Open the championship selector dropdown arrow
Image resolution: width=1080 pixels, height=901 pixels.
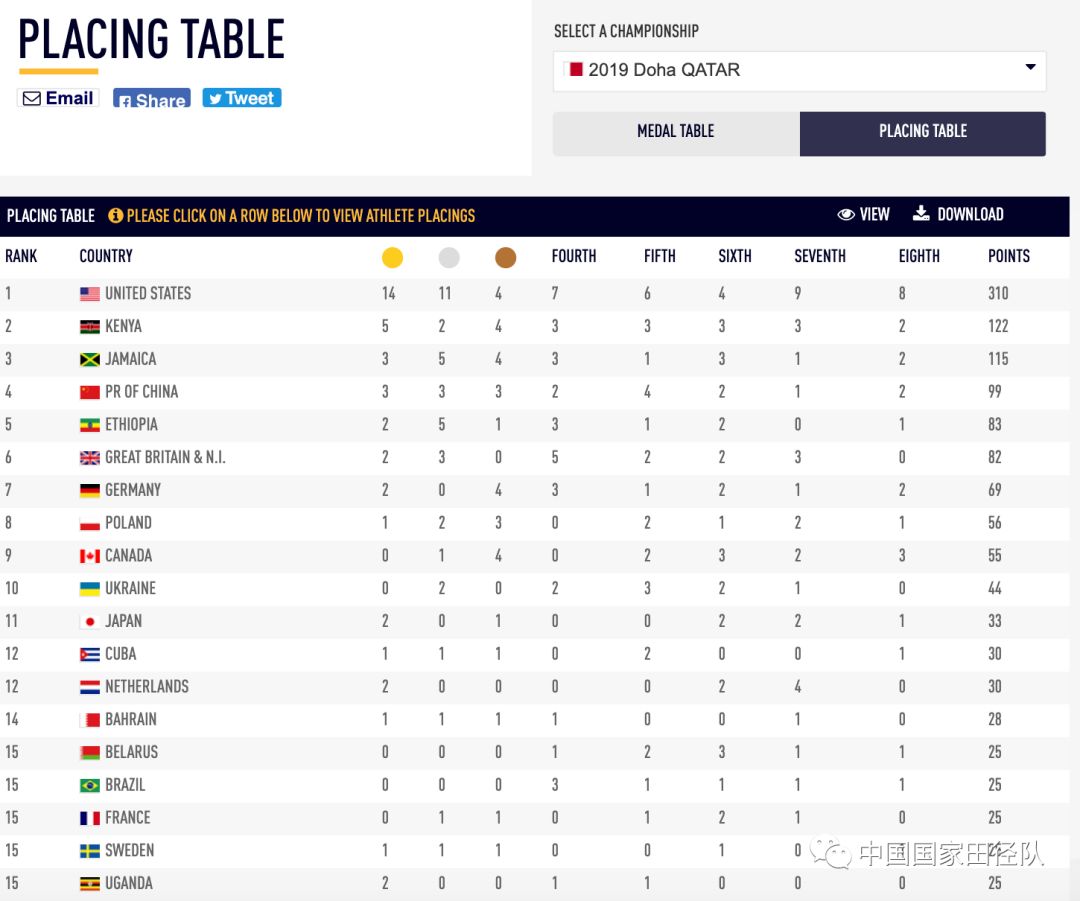pyautogui.click(x=1030, y=68)
